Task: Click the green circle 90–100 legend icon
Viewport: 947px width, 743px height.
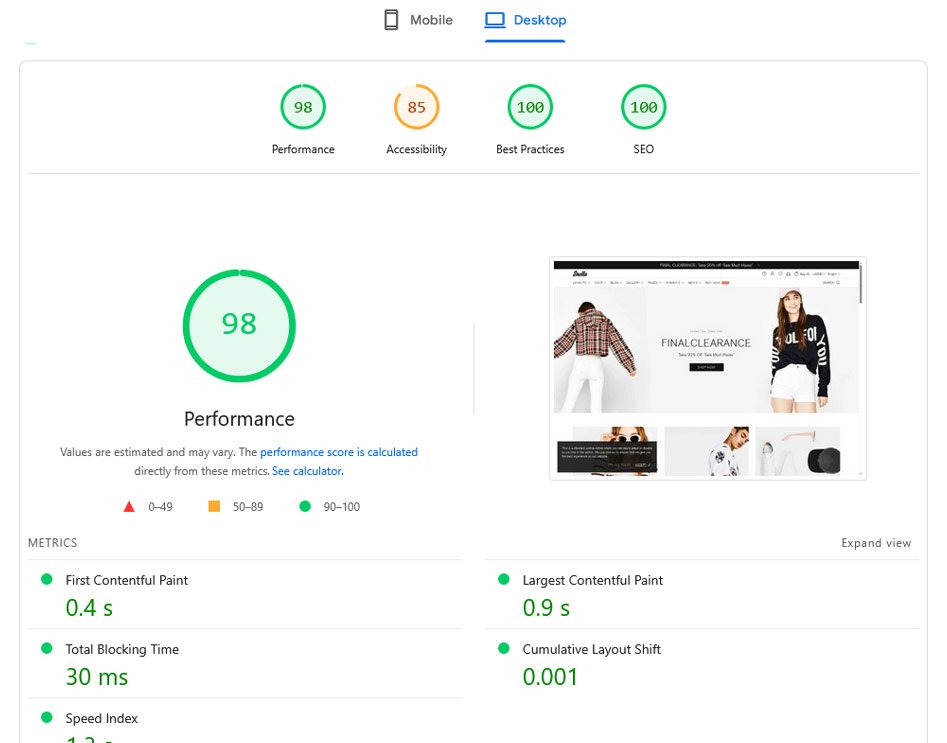Action: [305, 506]
